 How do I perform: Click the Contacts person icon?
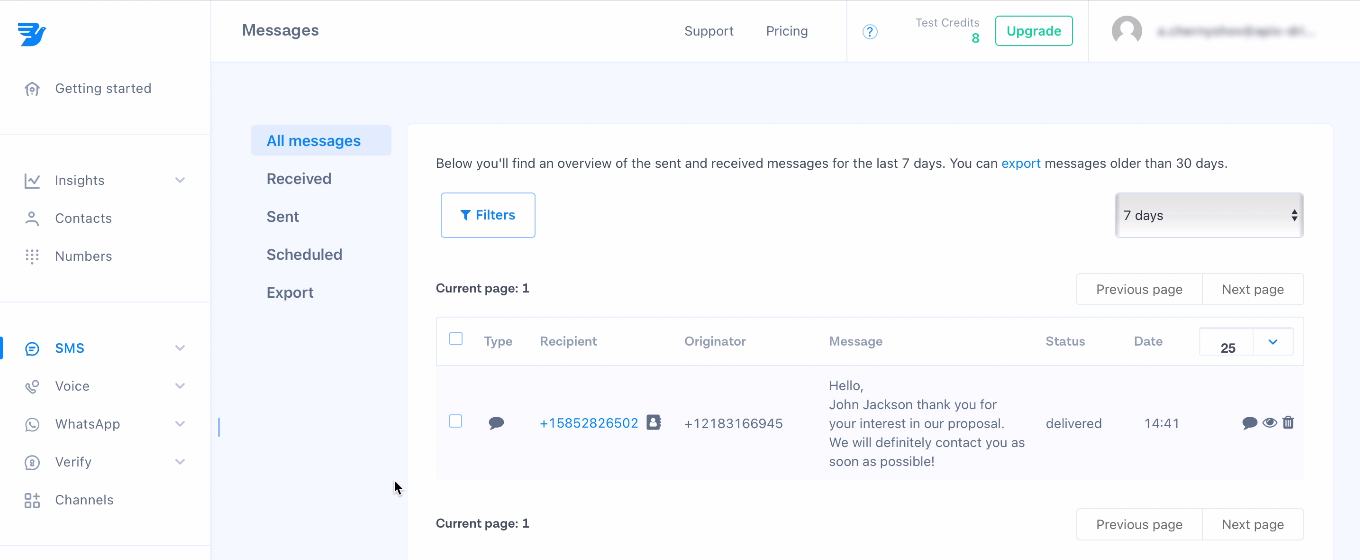(32, 218)
